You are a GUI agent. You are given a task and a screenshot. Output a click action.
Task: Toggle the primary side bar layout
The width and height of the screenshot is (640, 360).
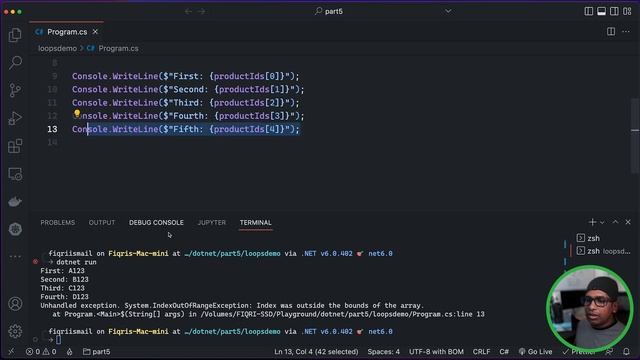coord(589,11)
